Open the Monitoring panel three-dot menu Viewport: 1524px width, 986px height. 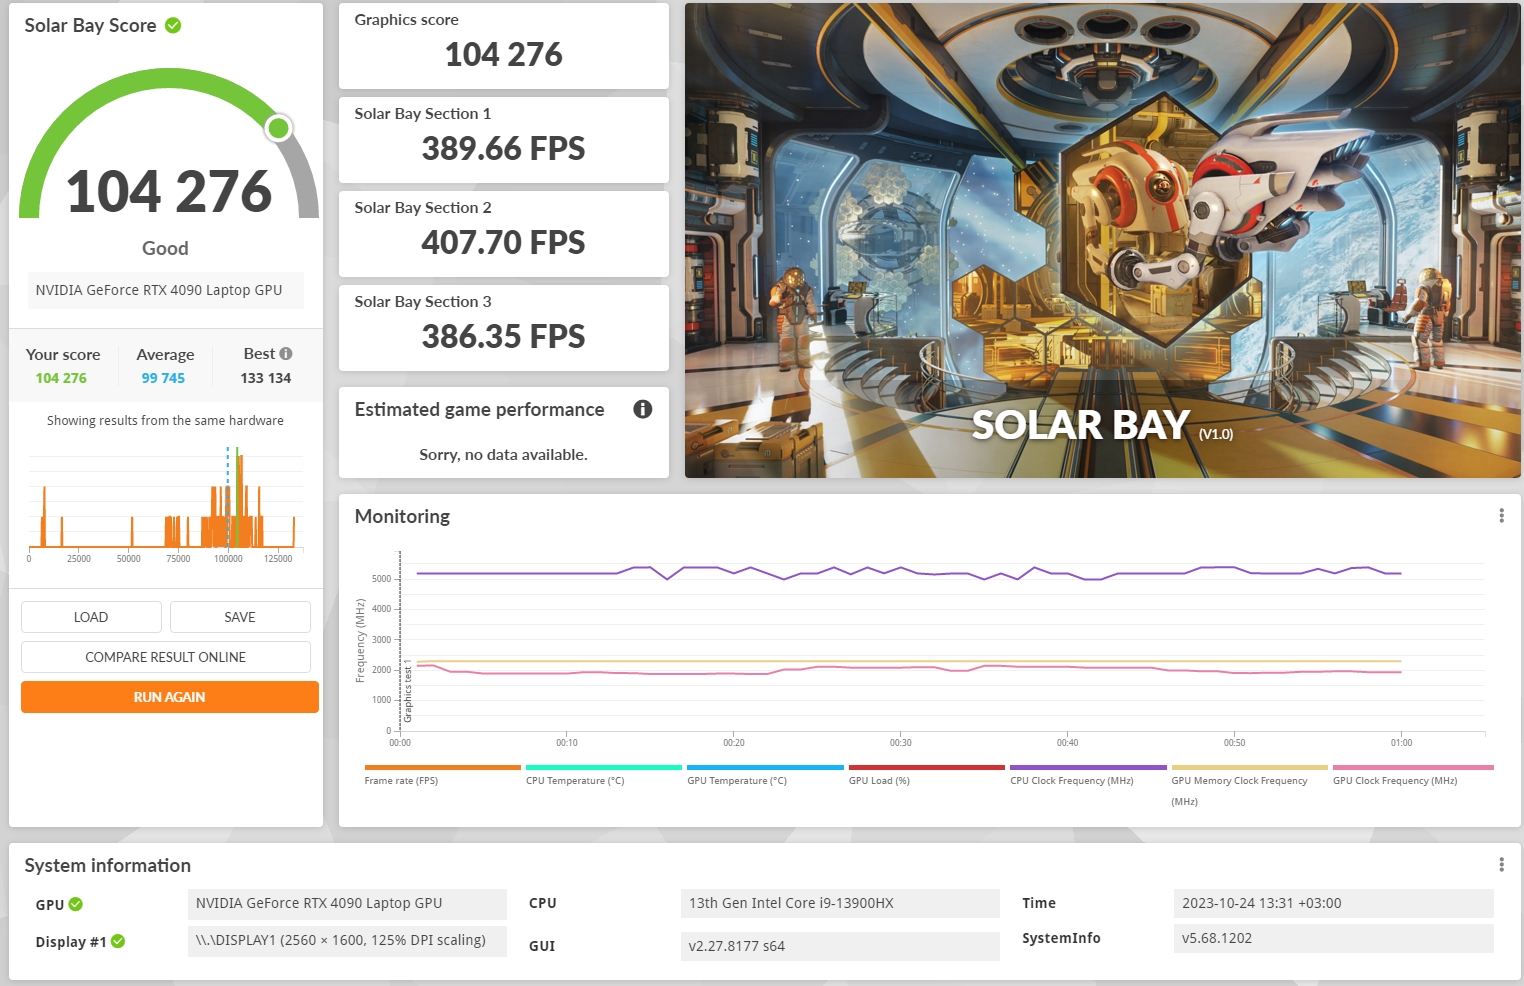tap(1501, 516)
